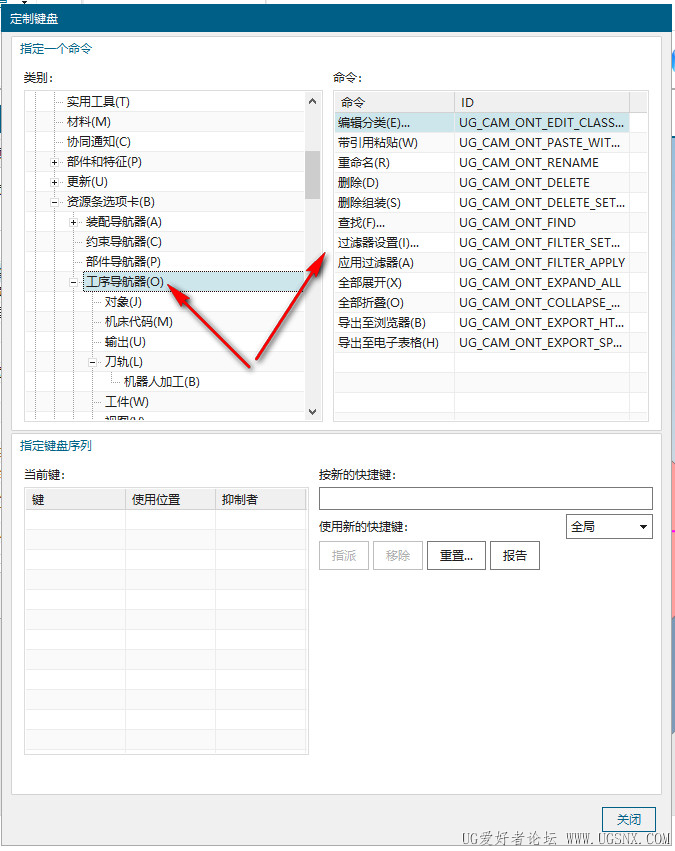The width and height of the screenshot is (675, 851).
Task: Click category list scroll up arrow
Action: [312, 101]
